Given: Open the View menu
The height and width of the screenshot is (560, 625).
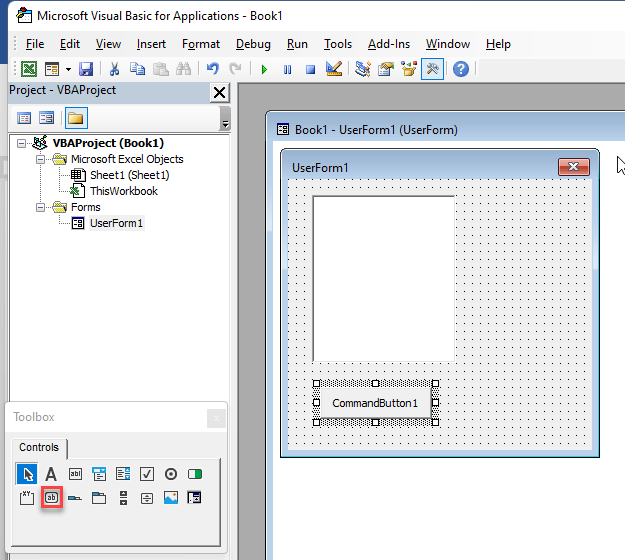Looking at the screenshot, I should 108,44.
